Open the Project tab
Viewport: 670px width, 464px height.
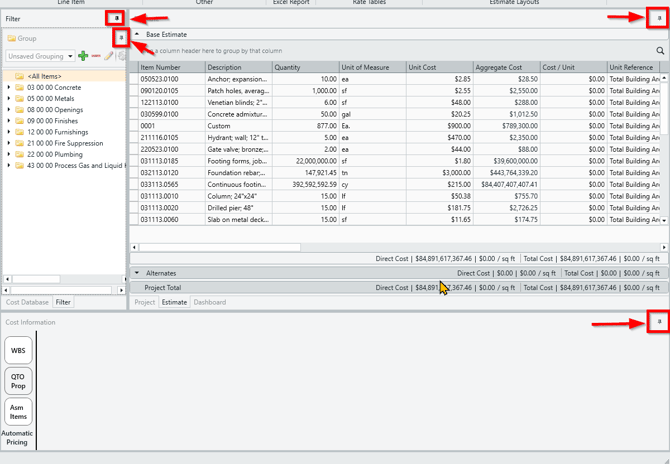144,302
